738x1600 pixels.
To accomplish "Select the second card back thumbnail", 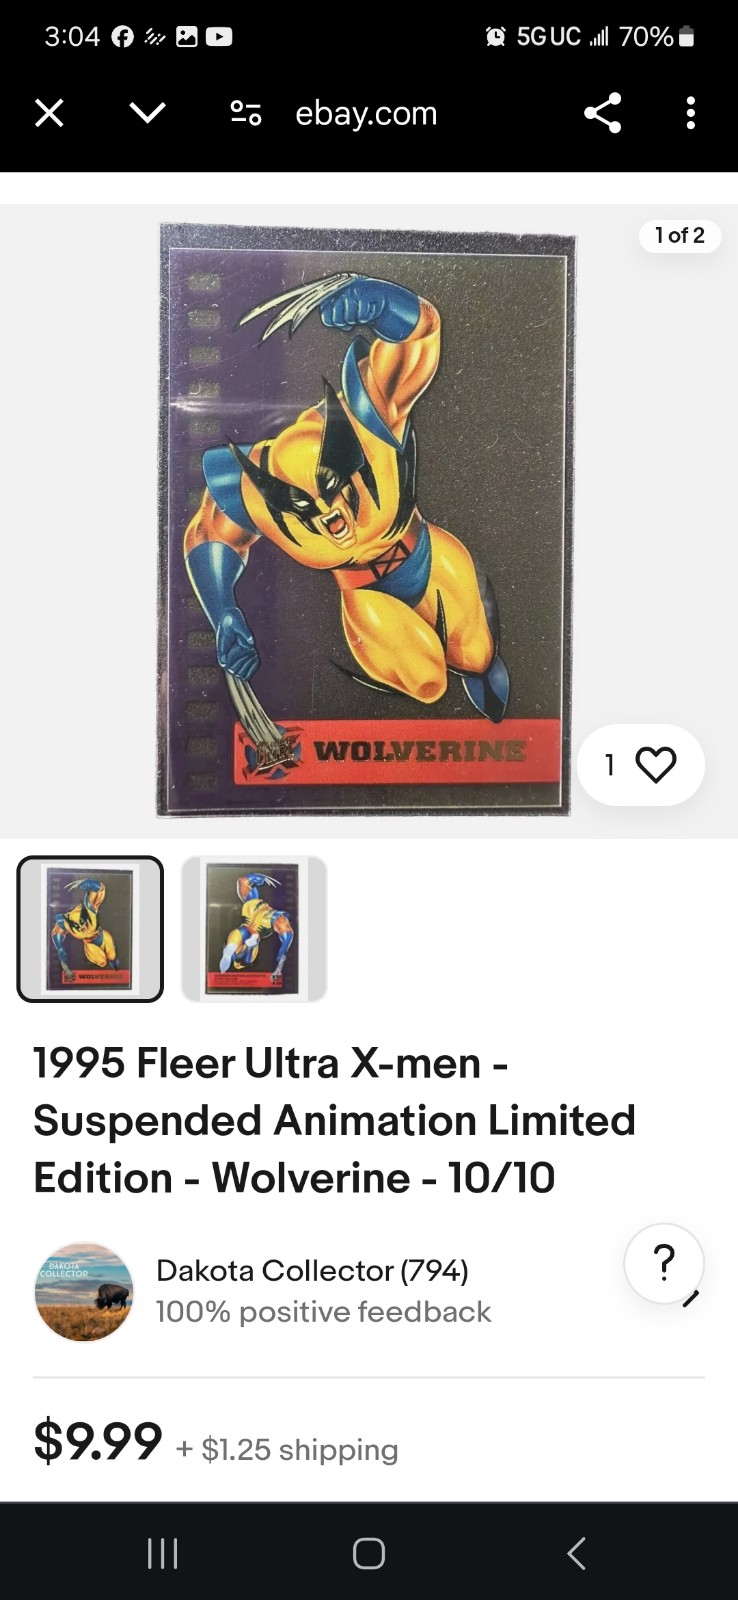I will coord(254,929).
